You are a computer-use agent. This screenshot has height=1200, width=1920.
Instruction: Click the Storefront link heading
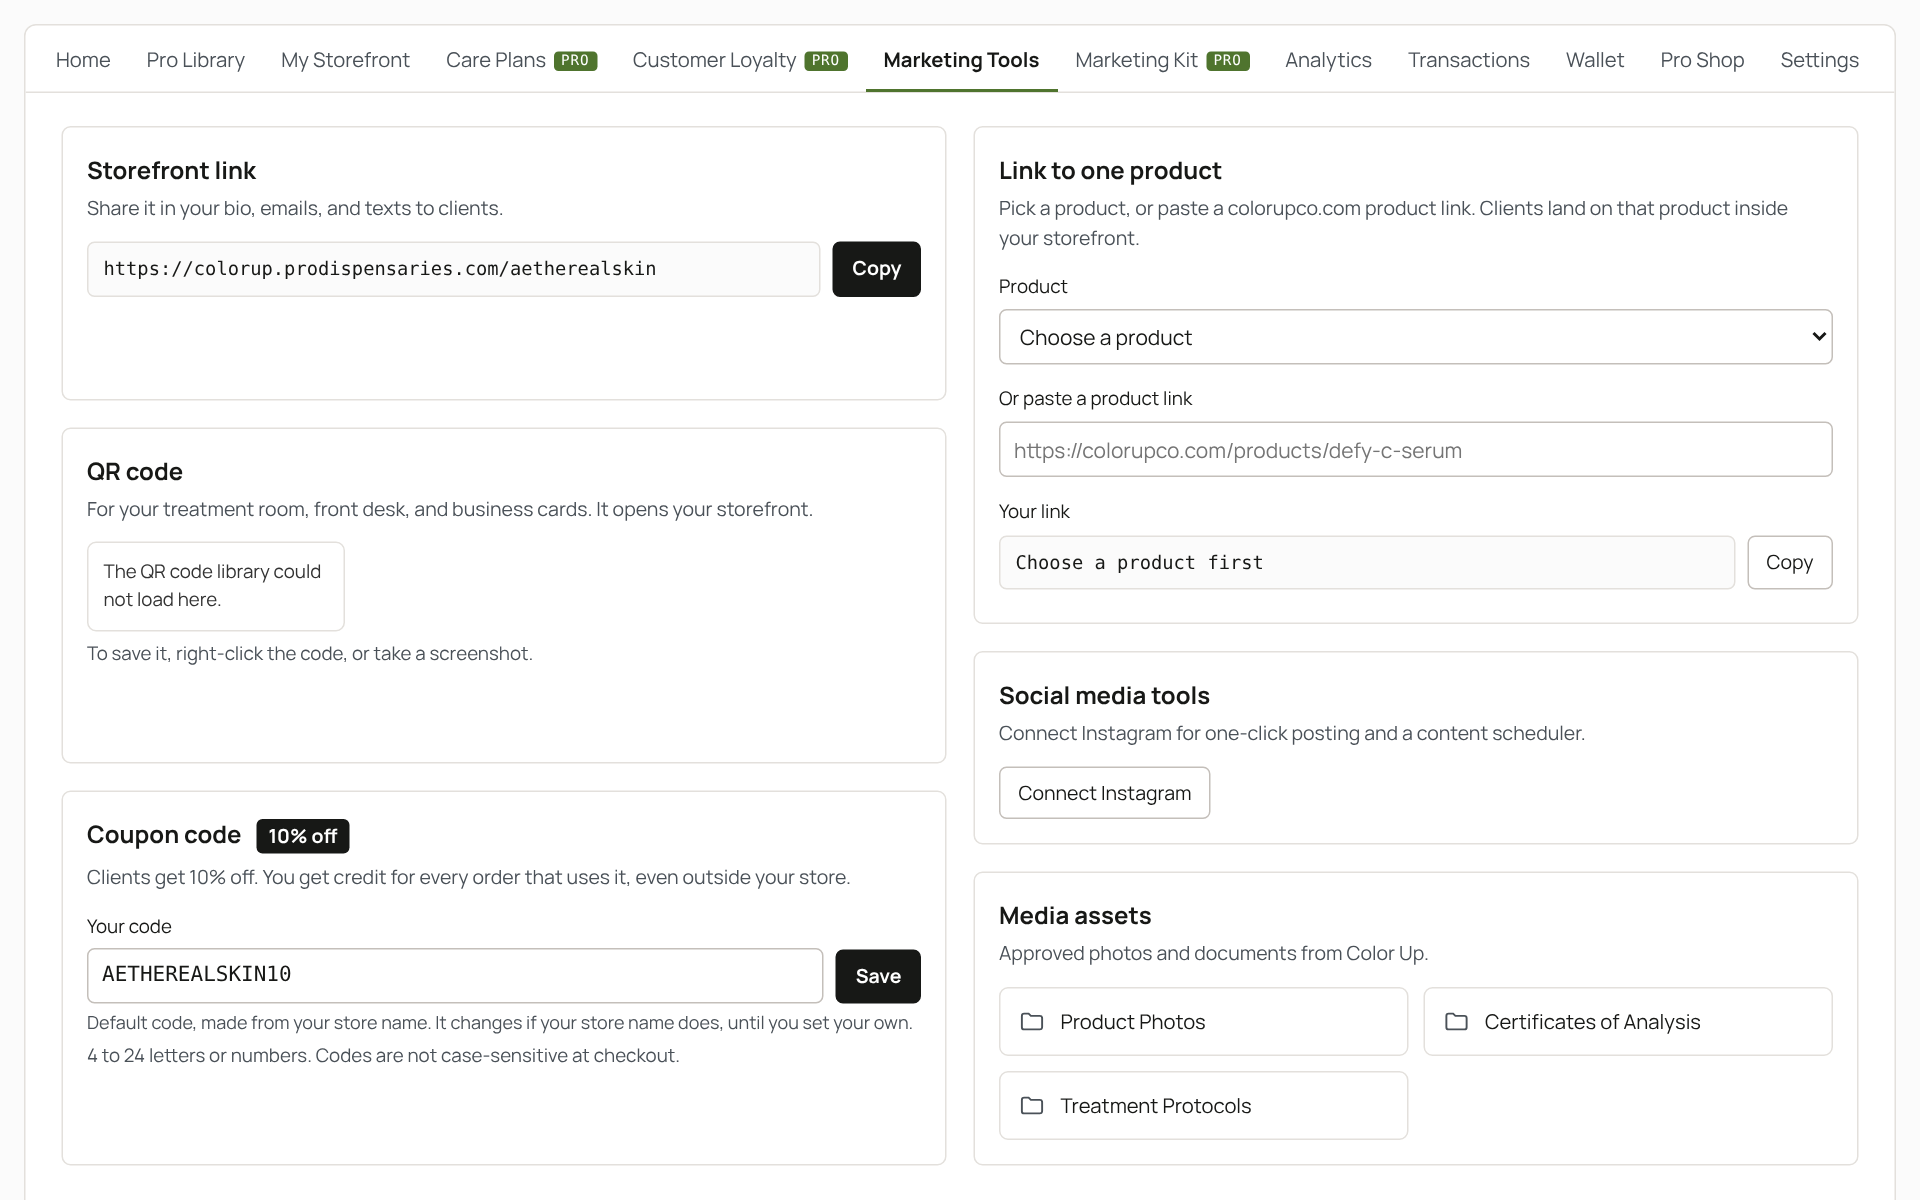[171, 171]
